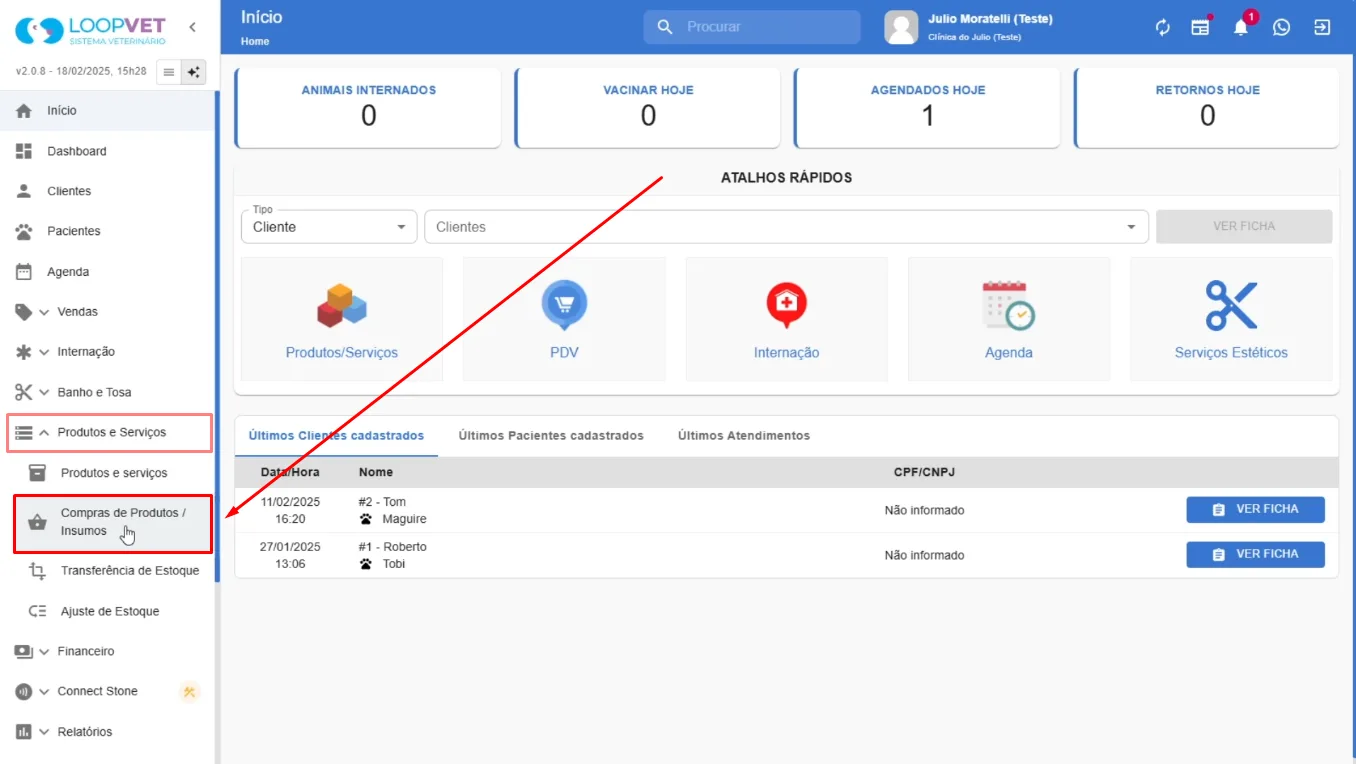Screen dimensions: 1356x764
Task: Click the sparkle AI icon in sidebar header
Action: tap(194, 72)
